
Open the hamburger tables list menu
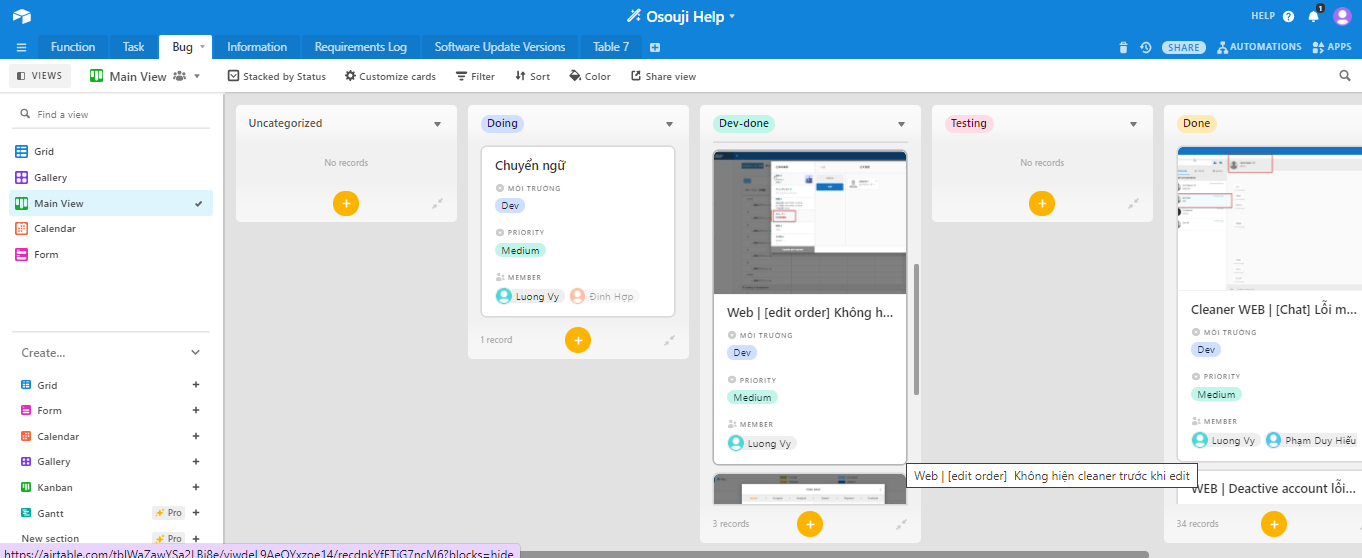[21, 47]
